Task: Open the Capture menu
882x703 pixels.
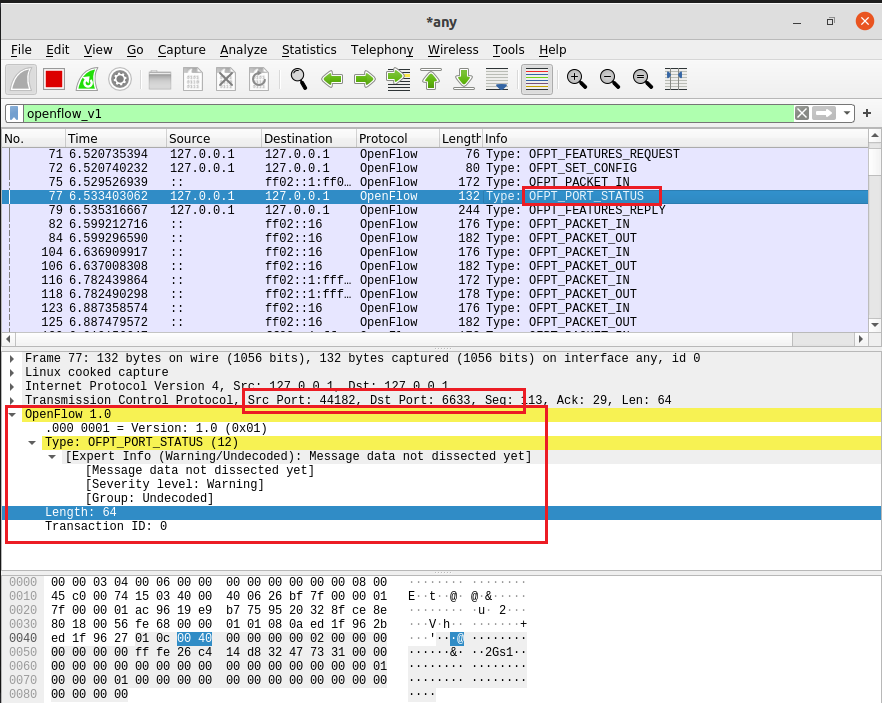Action: (181, 50)
